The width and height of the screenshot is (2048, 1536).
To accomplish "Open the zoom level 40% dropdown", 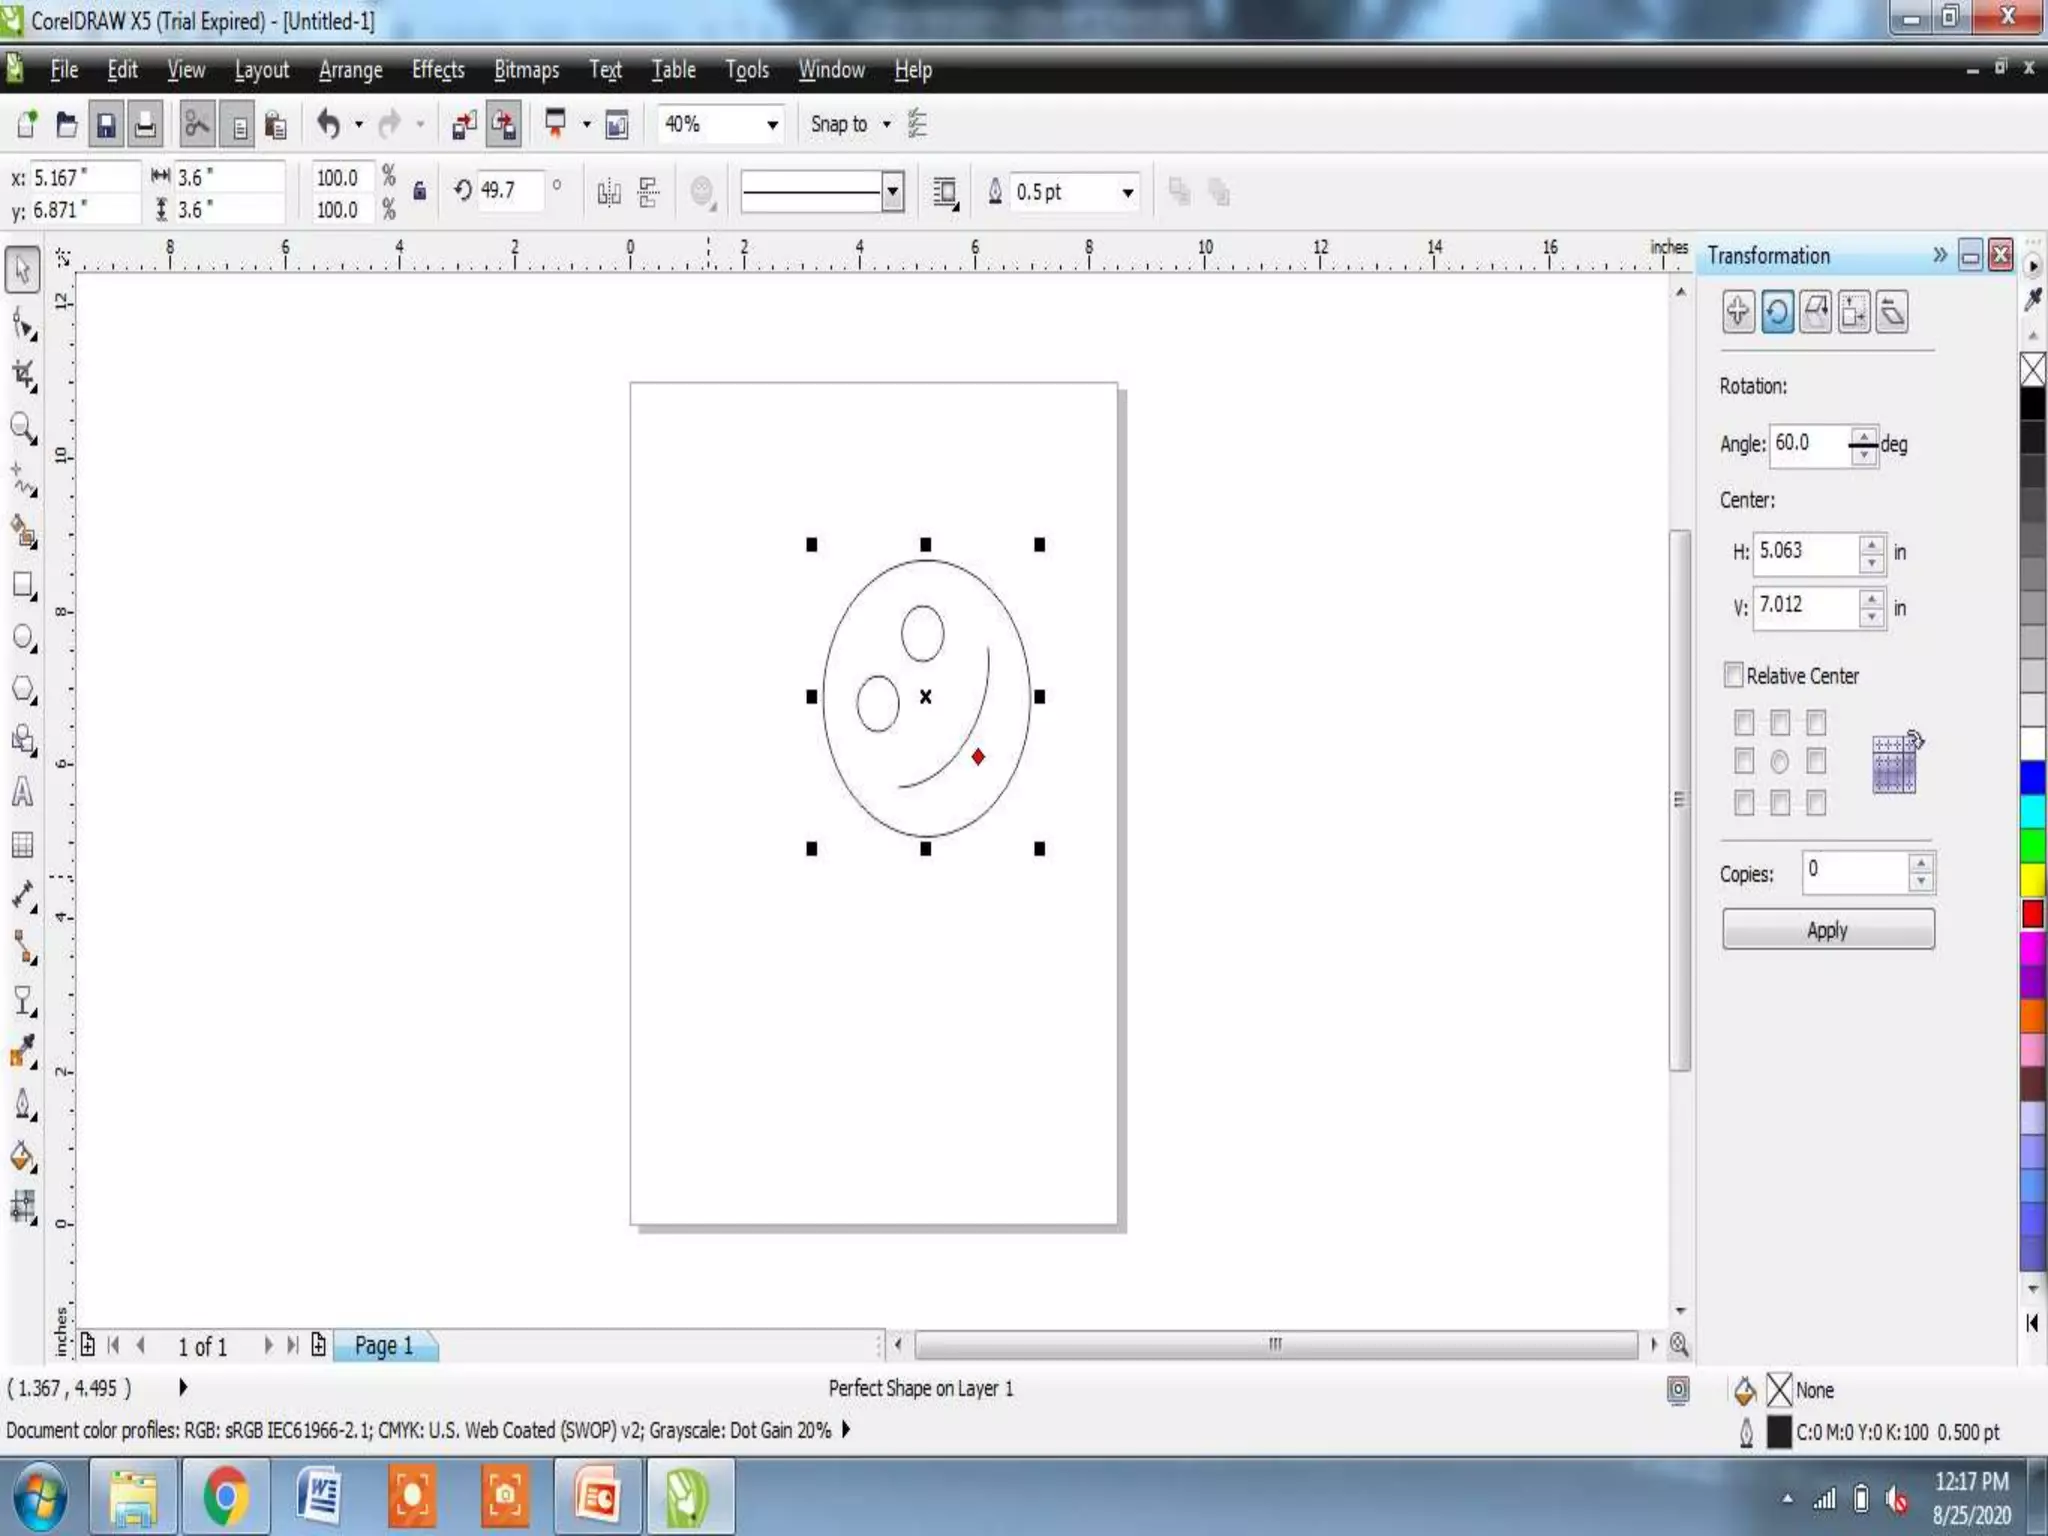I will (772, 125).
